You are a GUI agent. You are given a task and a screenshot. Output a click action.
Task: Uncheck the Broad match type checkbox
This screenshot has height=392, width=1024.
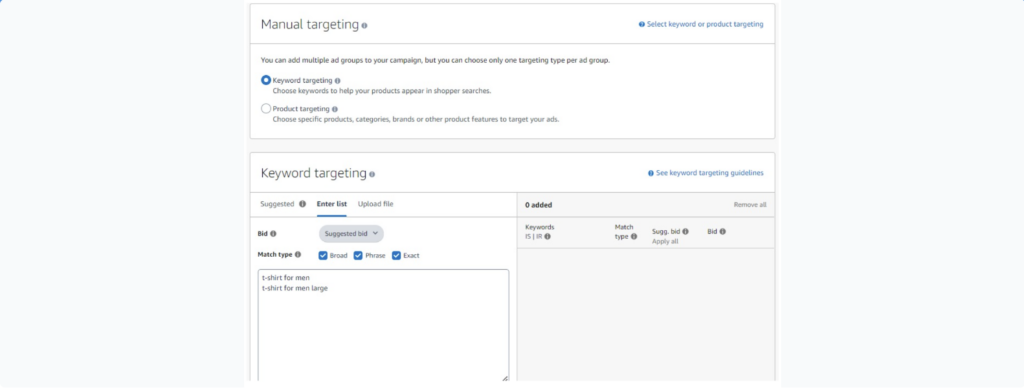(323, 255)
